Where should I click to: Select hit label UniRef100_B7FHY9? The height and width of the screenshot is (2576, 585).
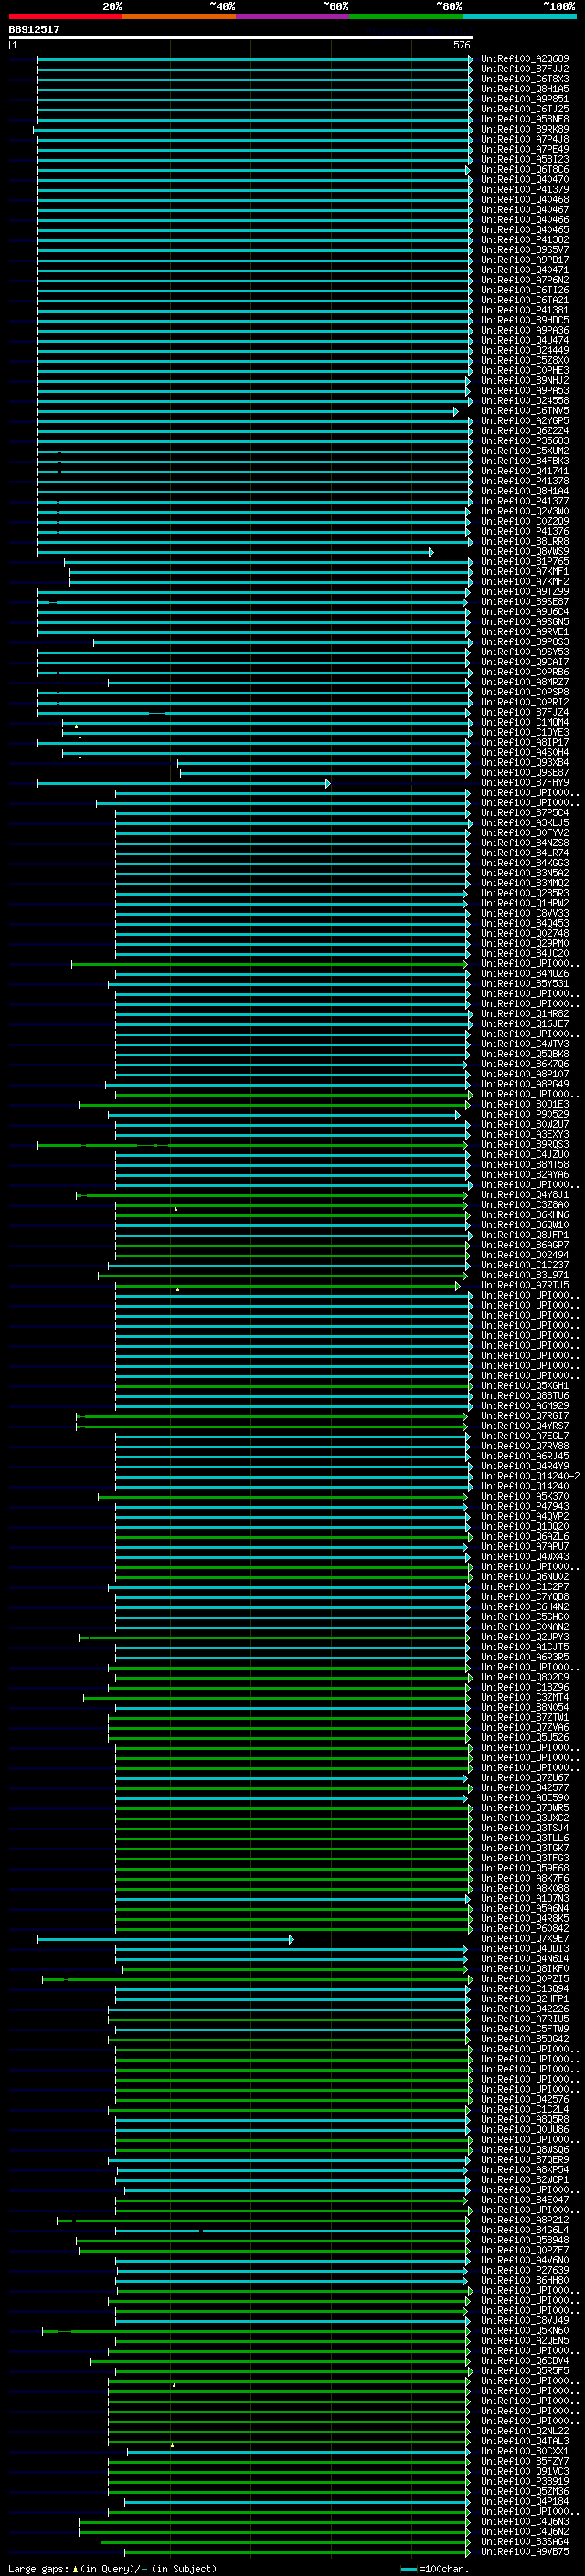click(x=525, y=783)
